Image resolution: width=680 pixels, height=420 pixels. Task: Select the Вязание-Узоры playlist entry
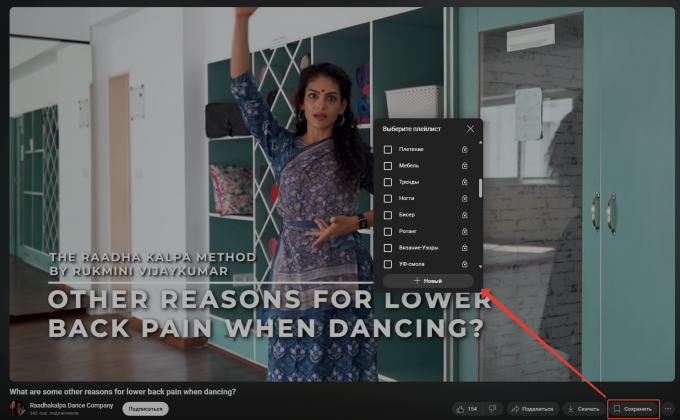(418, 247)
